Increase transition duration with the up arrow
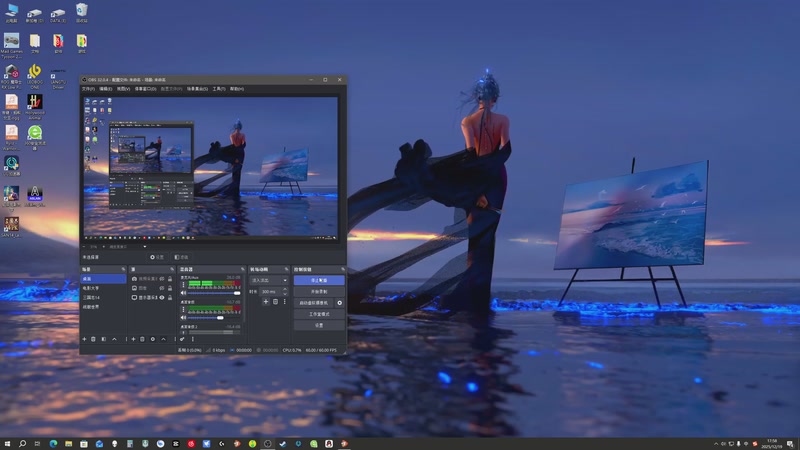800x450 pixels. coord(285,289)
